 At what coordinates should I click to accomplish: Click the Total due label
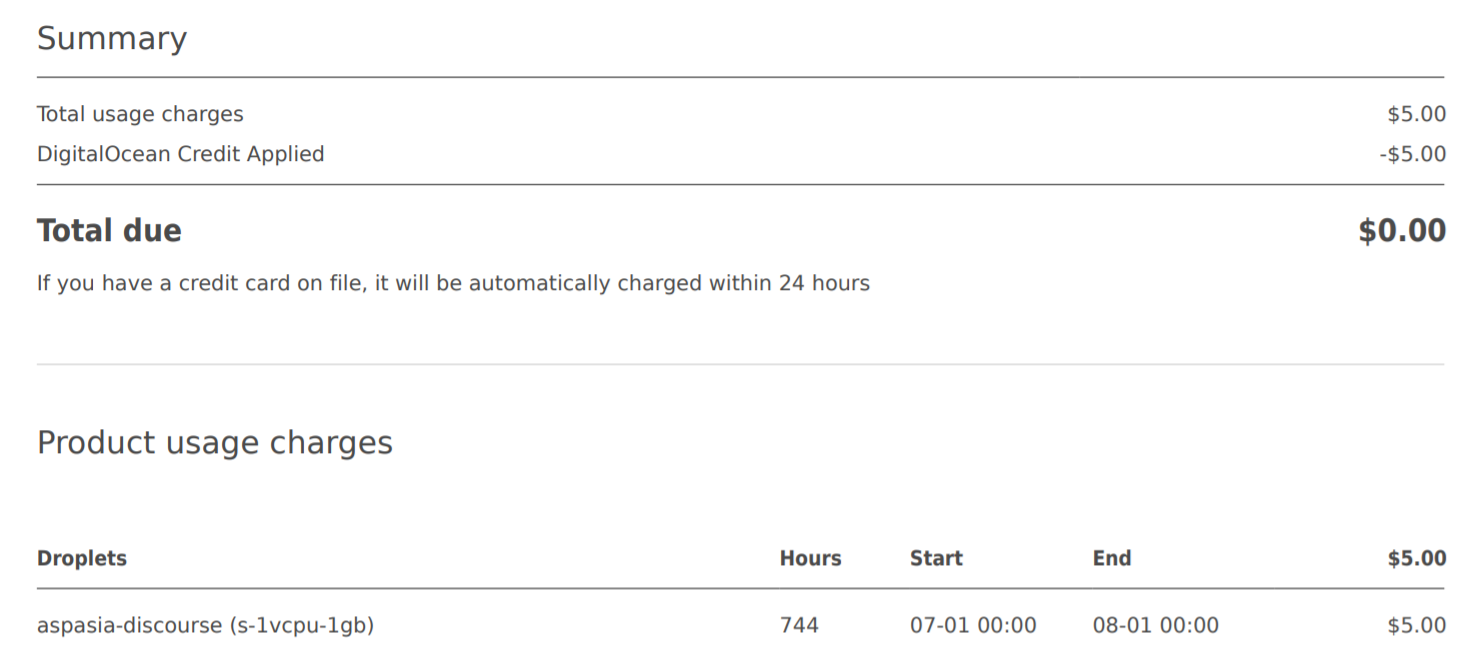[x=109, y=231]
